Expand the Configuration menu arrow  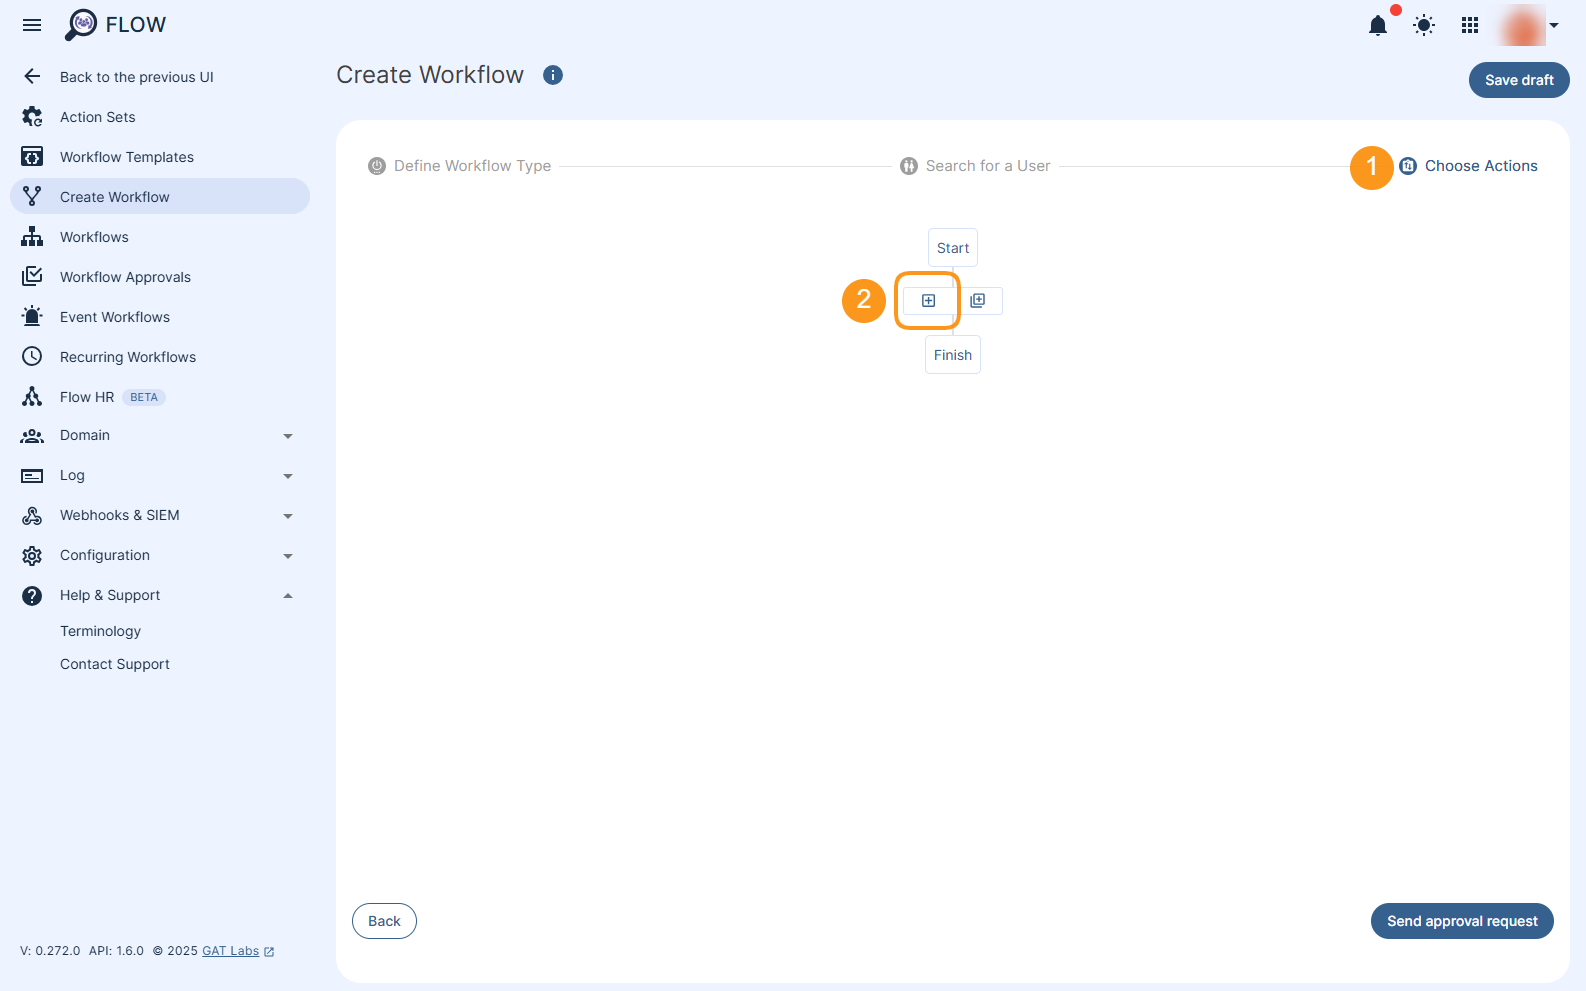(x=288, y=556)
